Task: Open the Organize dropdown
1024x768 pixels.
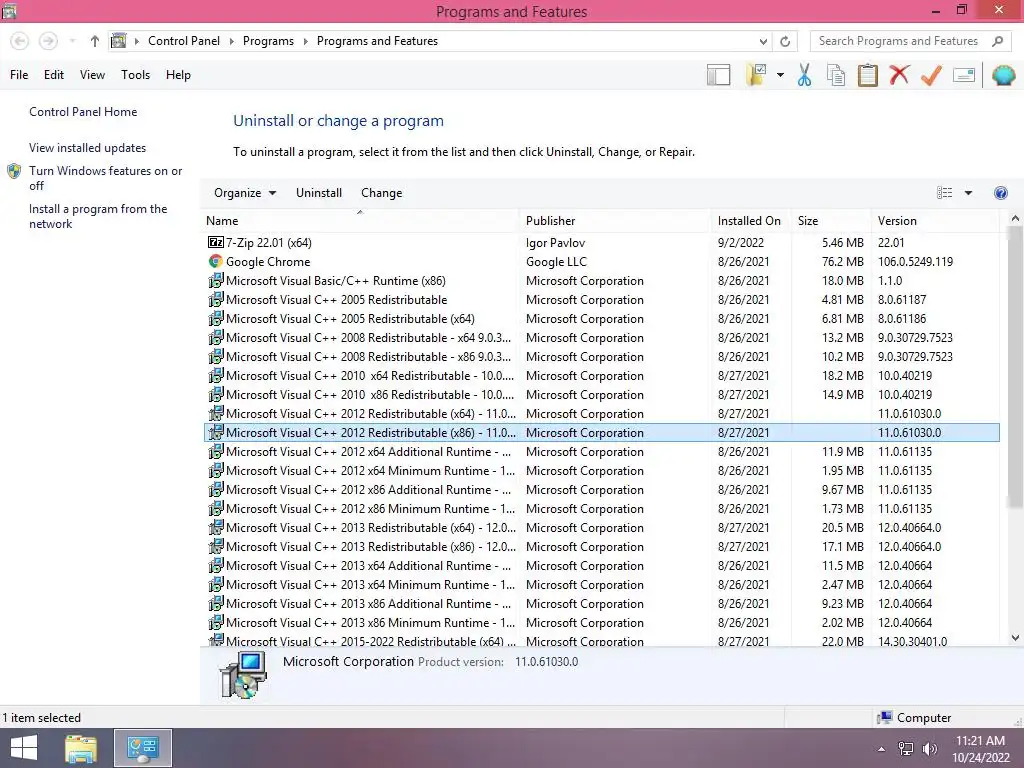Action: click(x=245, y=193)
